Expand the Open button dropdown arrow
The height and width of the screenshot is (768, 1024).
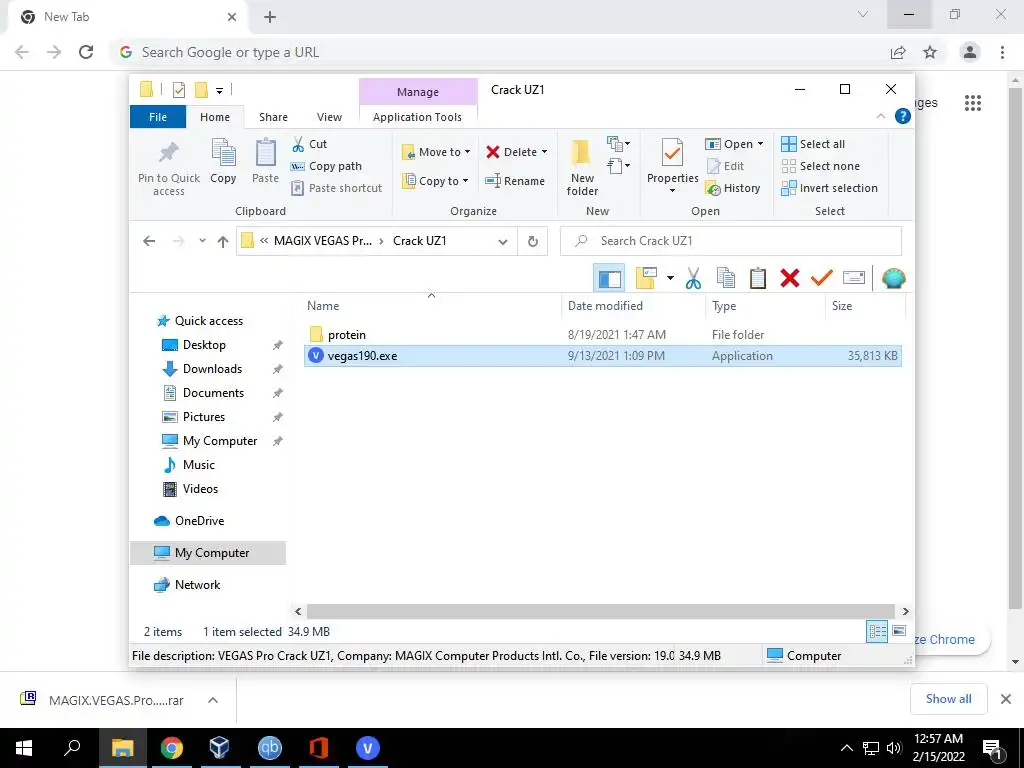tap(760, 144)
